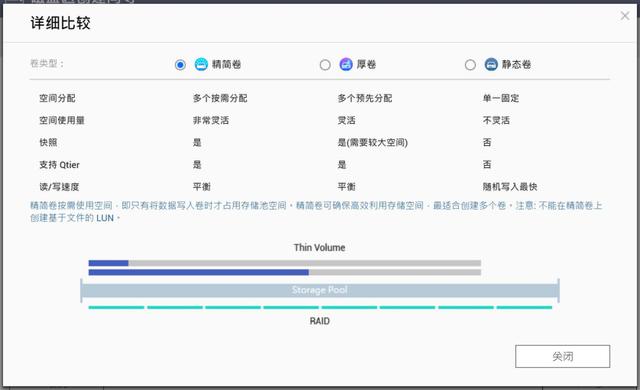This screenshot has height=390, width=640.
Task: Click the 快照 row label
Action: click(48, 142)
